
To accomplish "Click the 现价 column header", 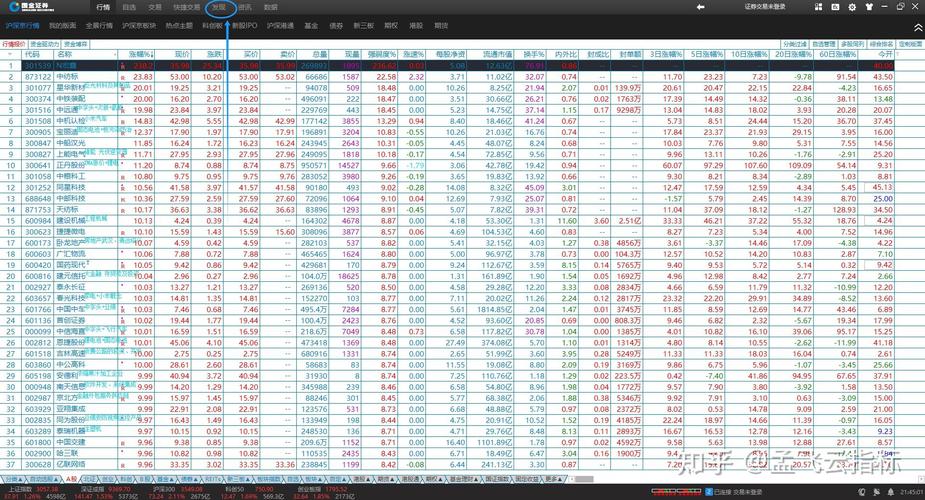I will click(x=182, y=54).
